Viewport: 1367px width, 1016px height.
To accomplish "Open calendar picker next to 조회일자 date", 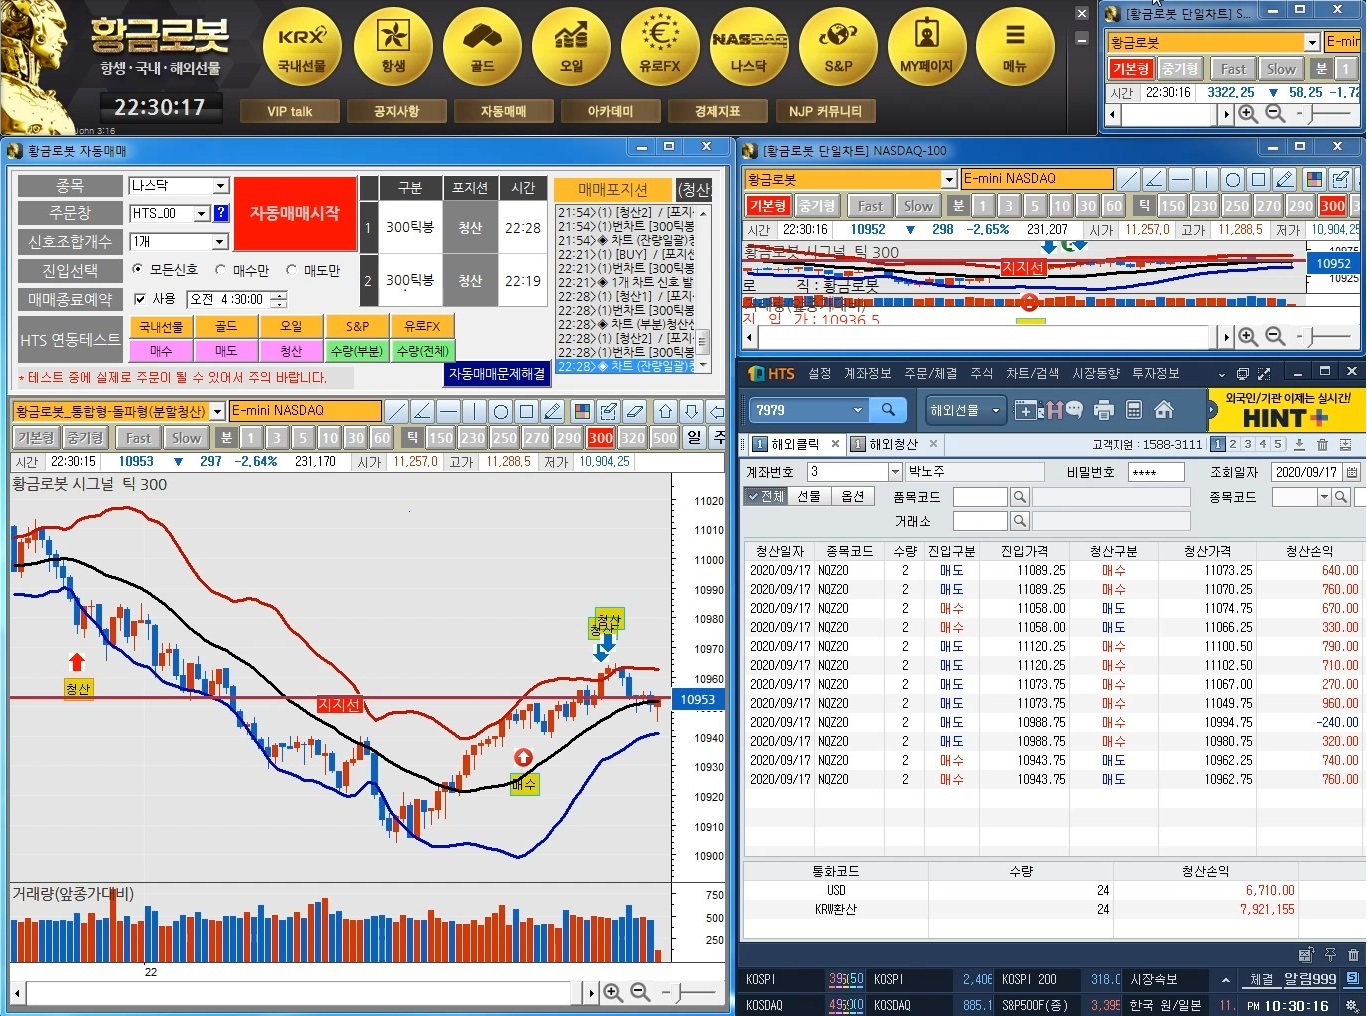I will pos(1352,472).
